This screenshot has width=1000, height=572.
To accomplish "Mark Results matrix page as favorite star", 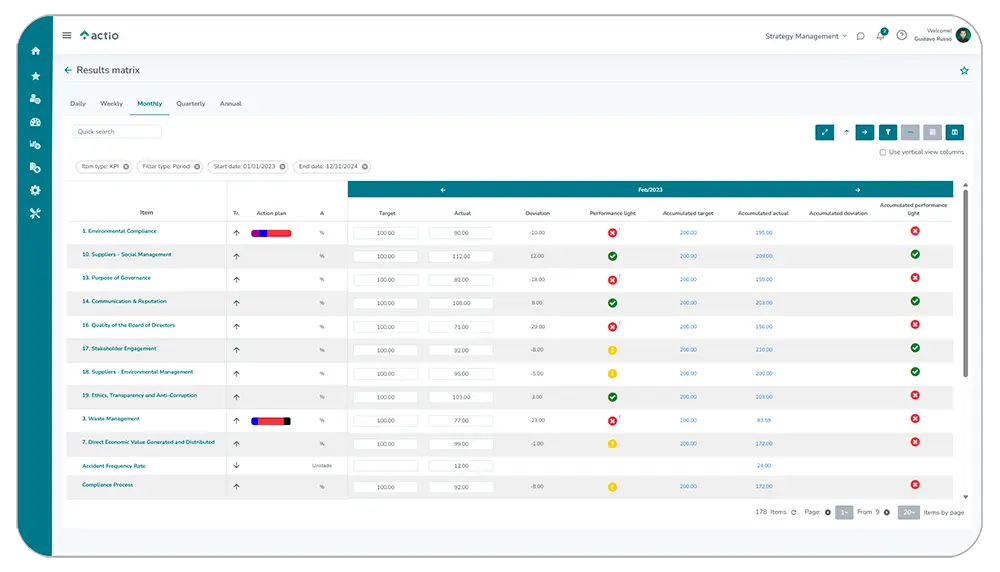I will click(x=964, y=71).
